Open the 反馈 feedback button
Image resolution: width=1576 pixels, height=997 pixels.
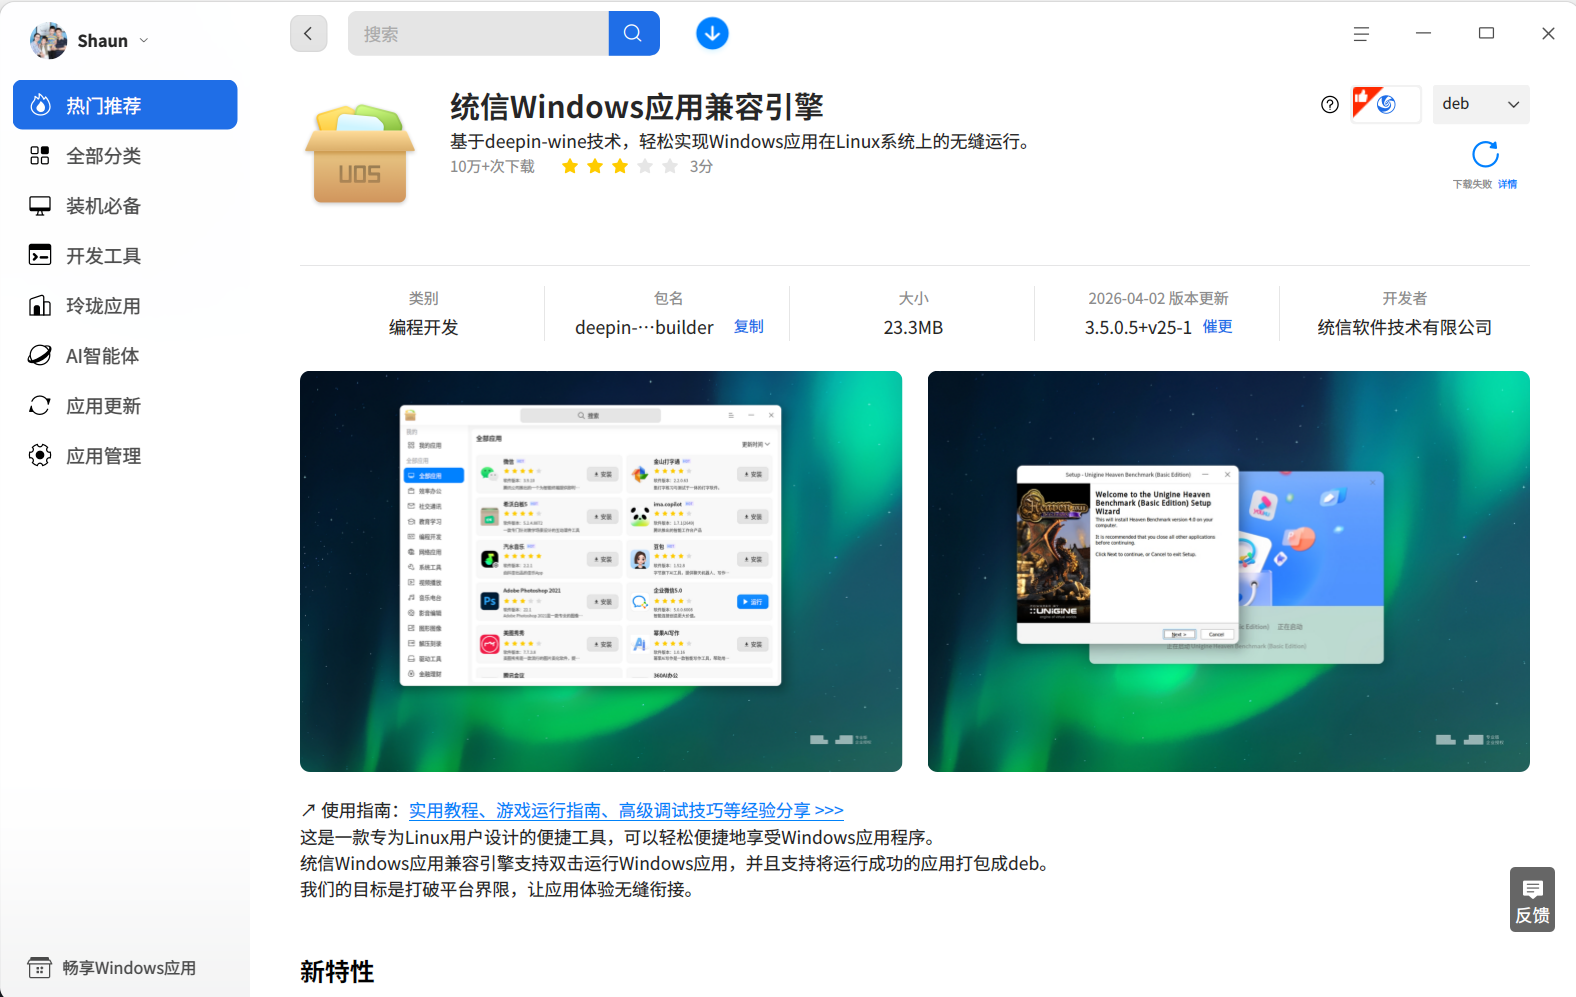coord(1532,900)
